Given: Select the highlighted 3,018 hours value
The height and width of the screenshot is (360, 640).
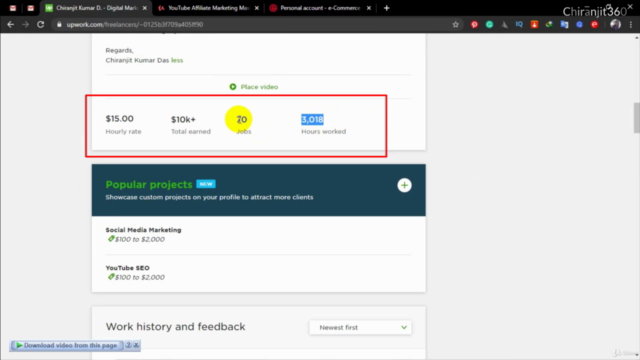Looking at the screenshot, I should (312, 119).
